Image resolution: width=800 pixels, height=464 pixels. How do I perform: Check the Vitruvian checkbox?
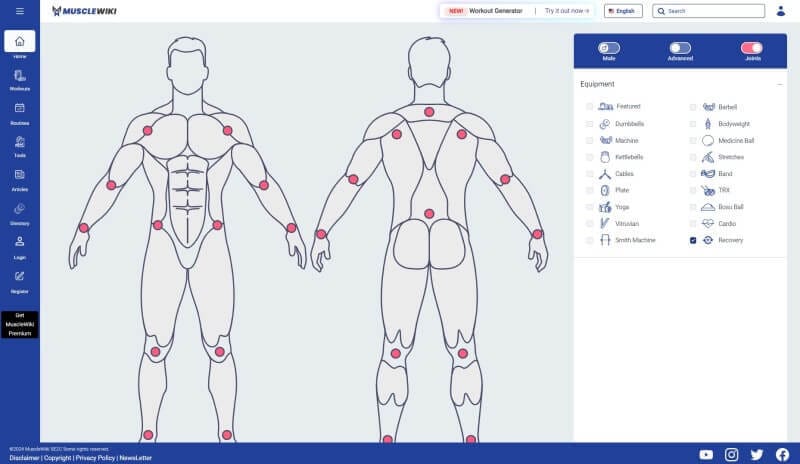click(x=589, y=224)
